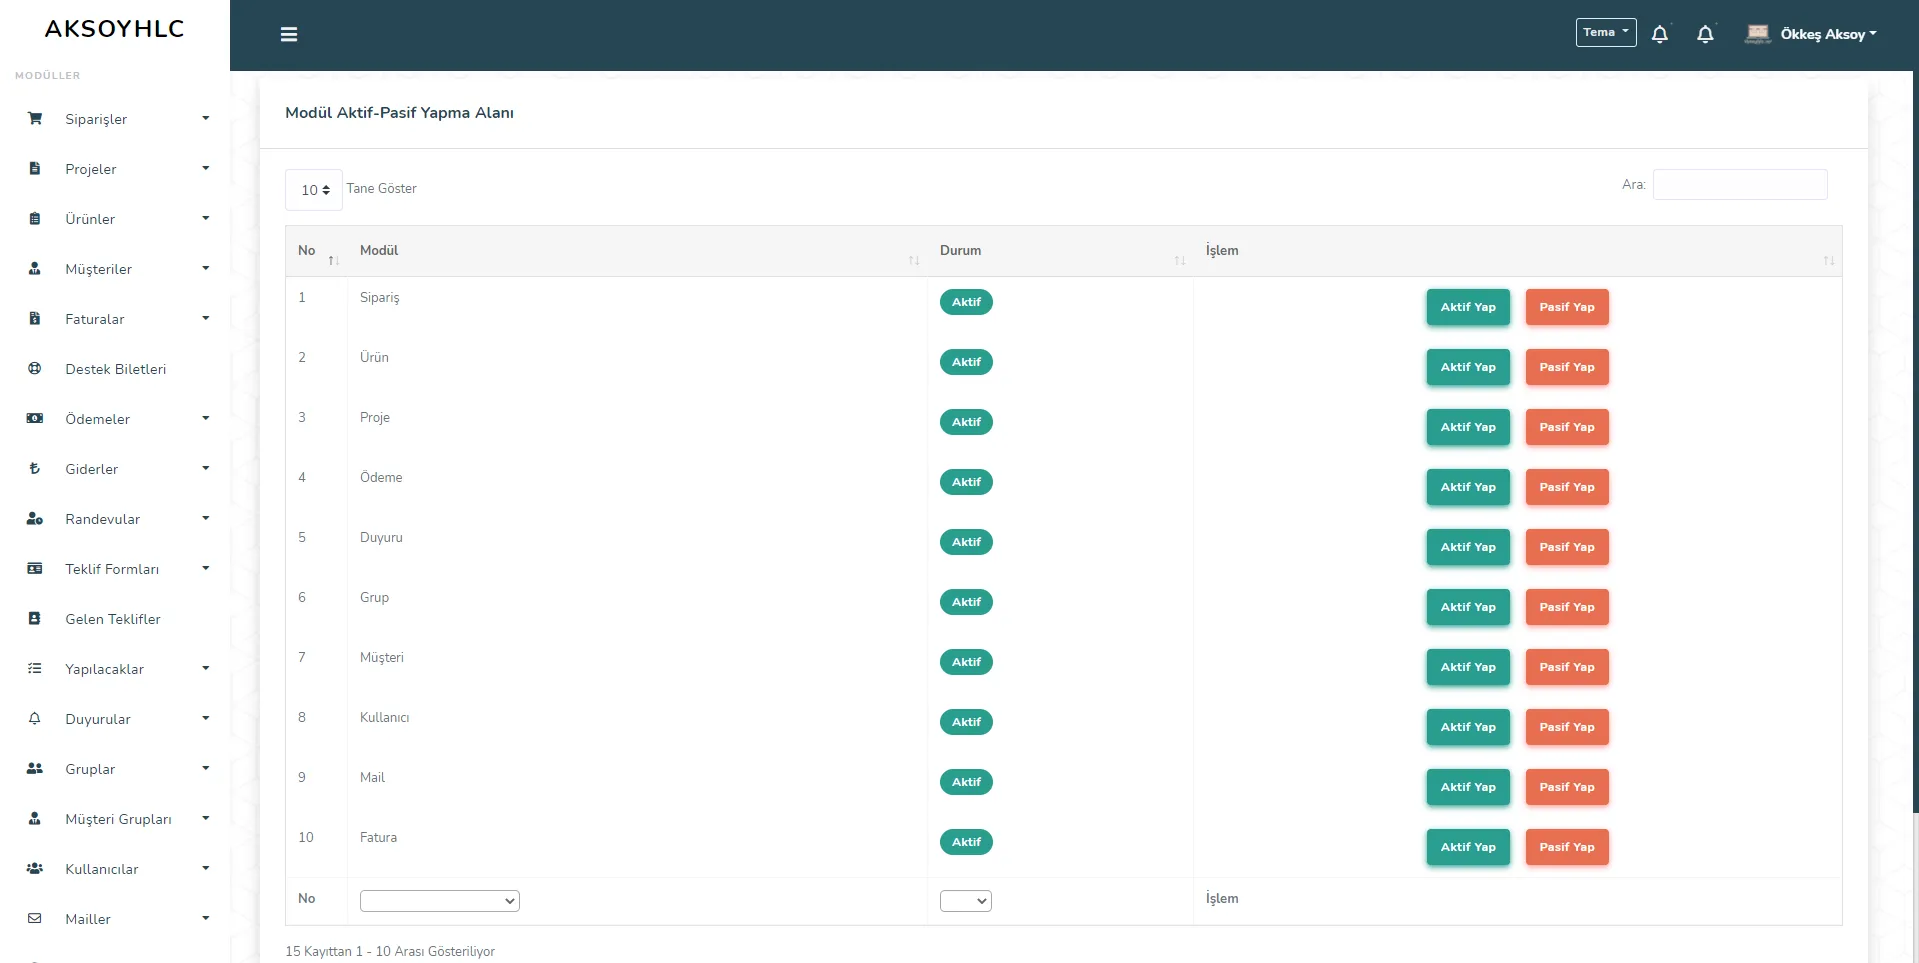The height and width of the screenshot is (963, 1919).
Task: Sort by the Modül column arrows
Action: pos(914,261)
